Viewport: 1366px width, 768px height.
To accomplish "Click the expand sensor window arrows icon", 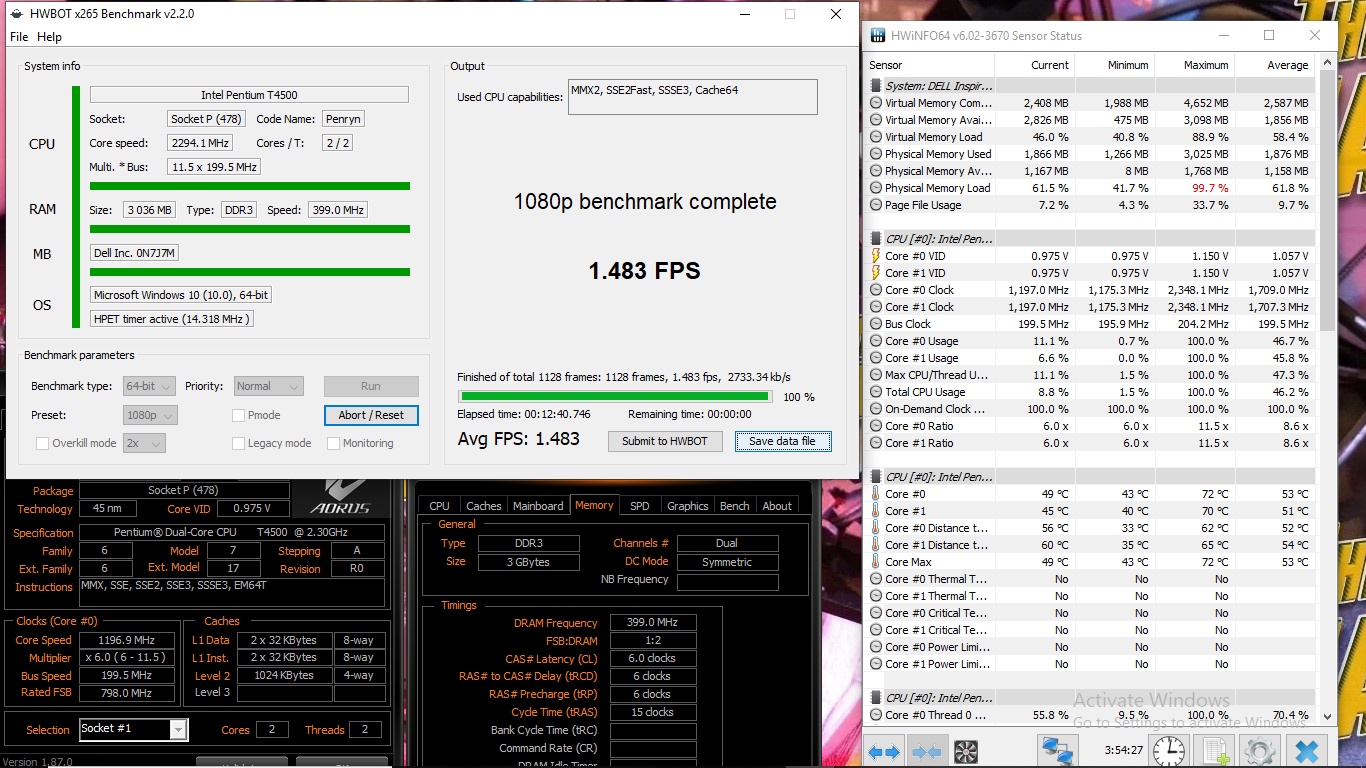I will click(886, 751).
